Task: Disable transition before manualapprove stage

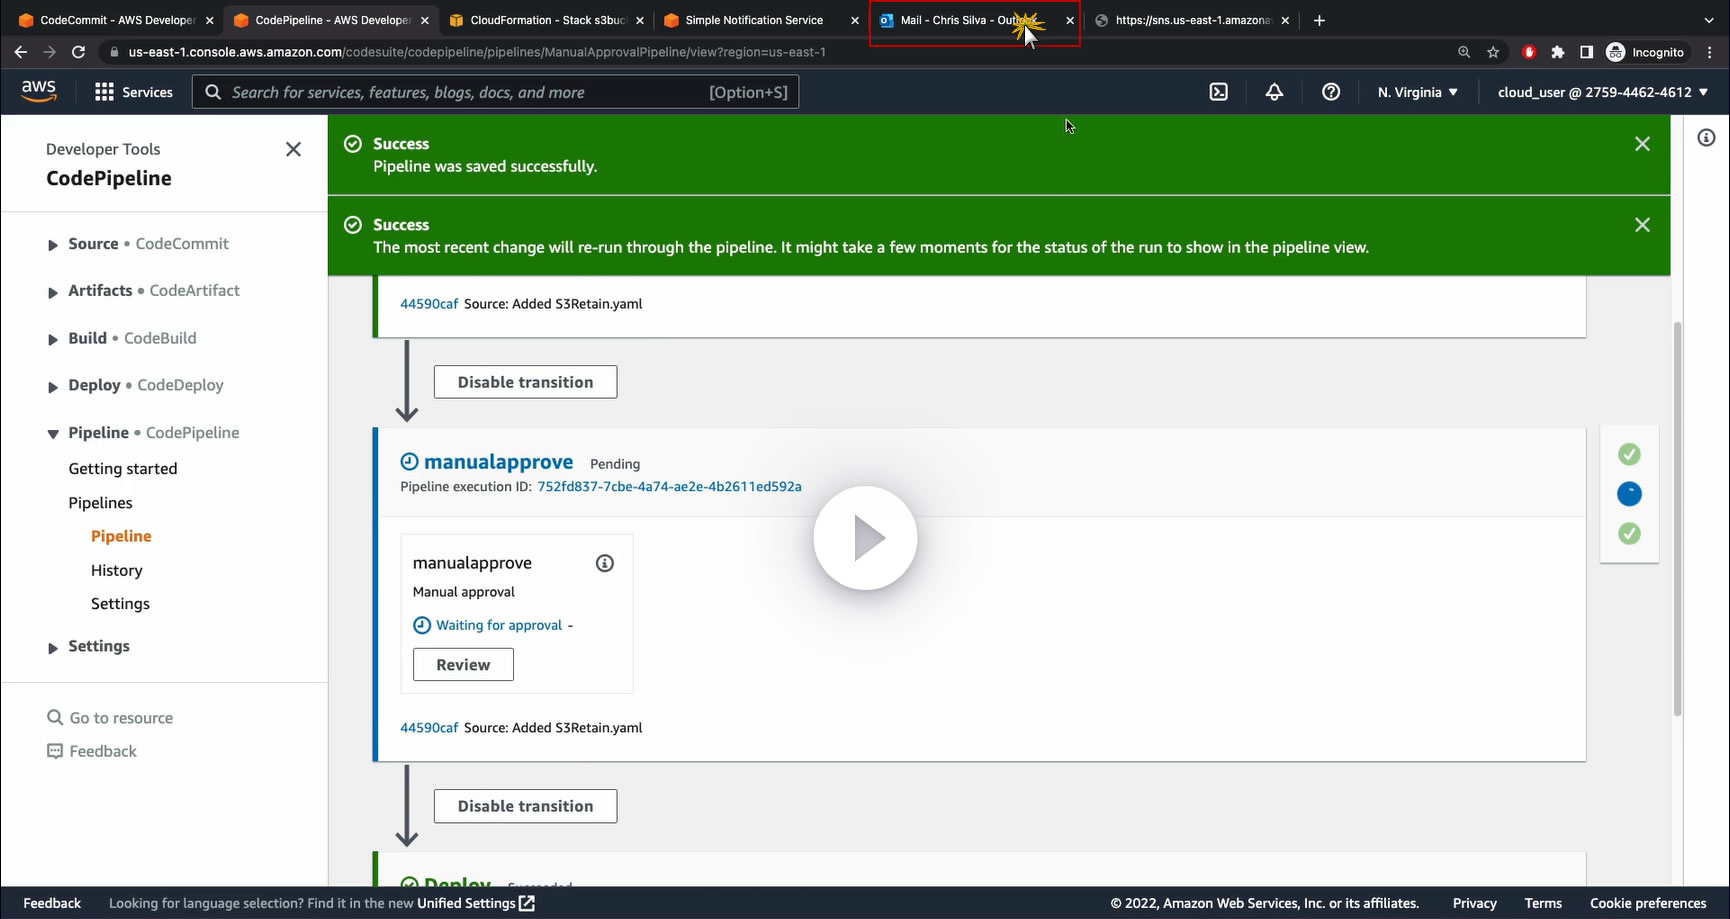Action: 525,382
